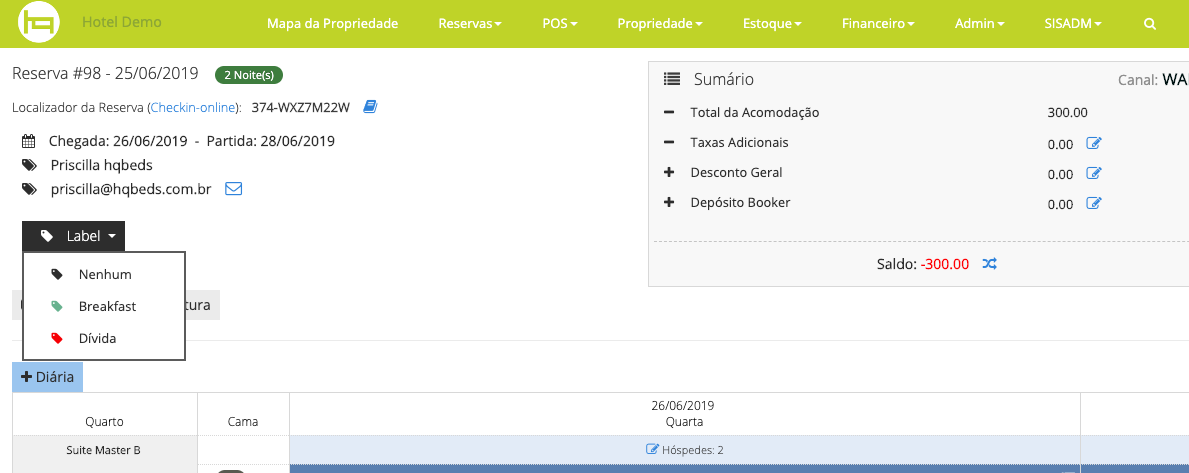Edit Desconto Geral with pencil icon
Screen dimensions: 1189x473
tap(1094, 173)
